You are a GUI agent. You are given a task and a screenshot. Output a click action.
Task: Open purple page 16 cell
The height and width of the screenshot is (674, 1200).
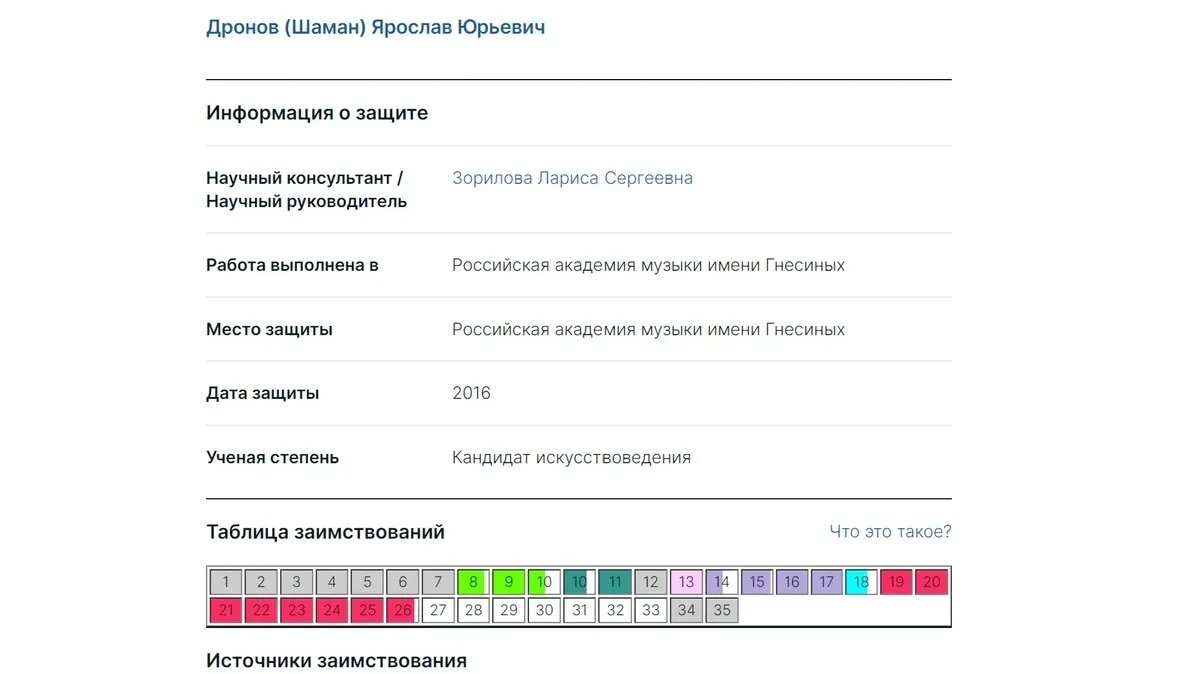tap(792, 581)
